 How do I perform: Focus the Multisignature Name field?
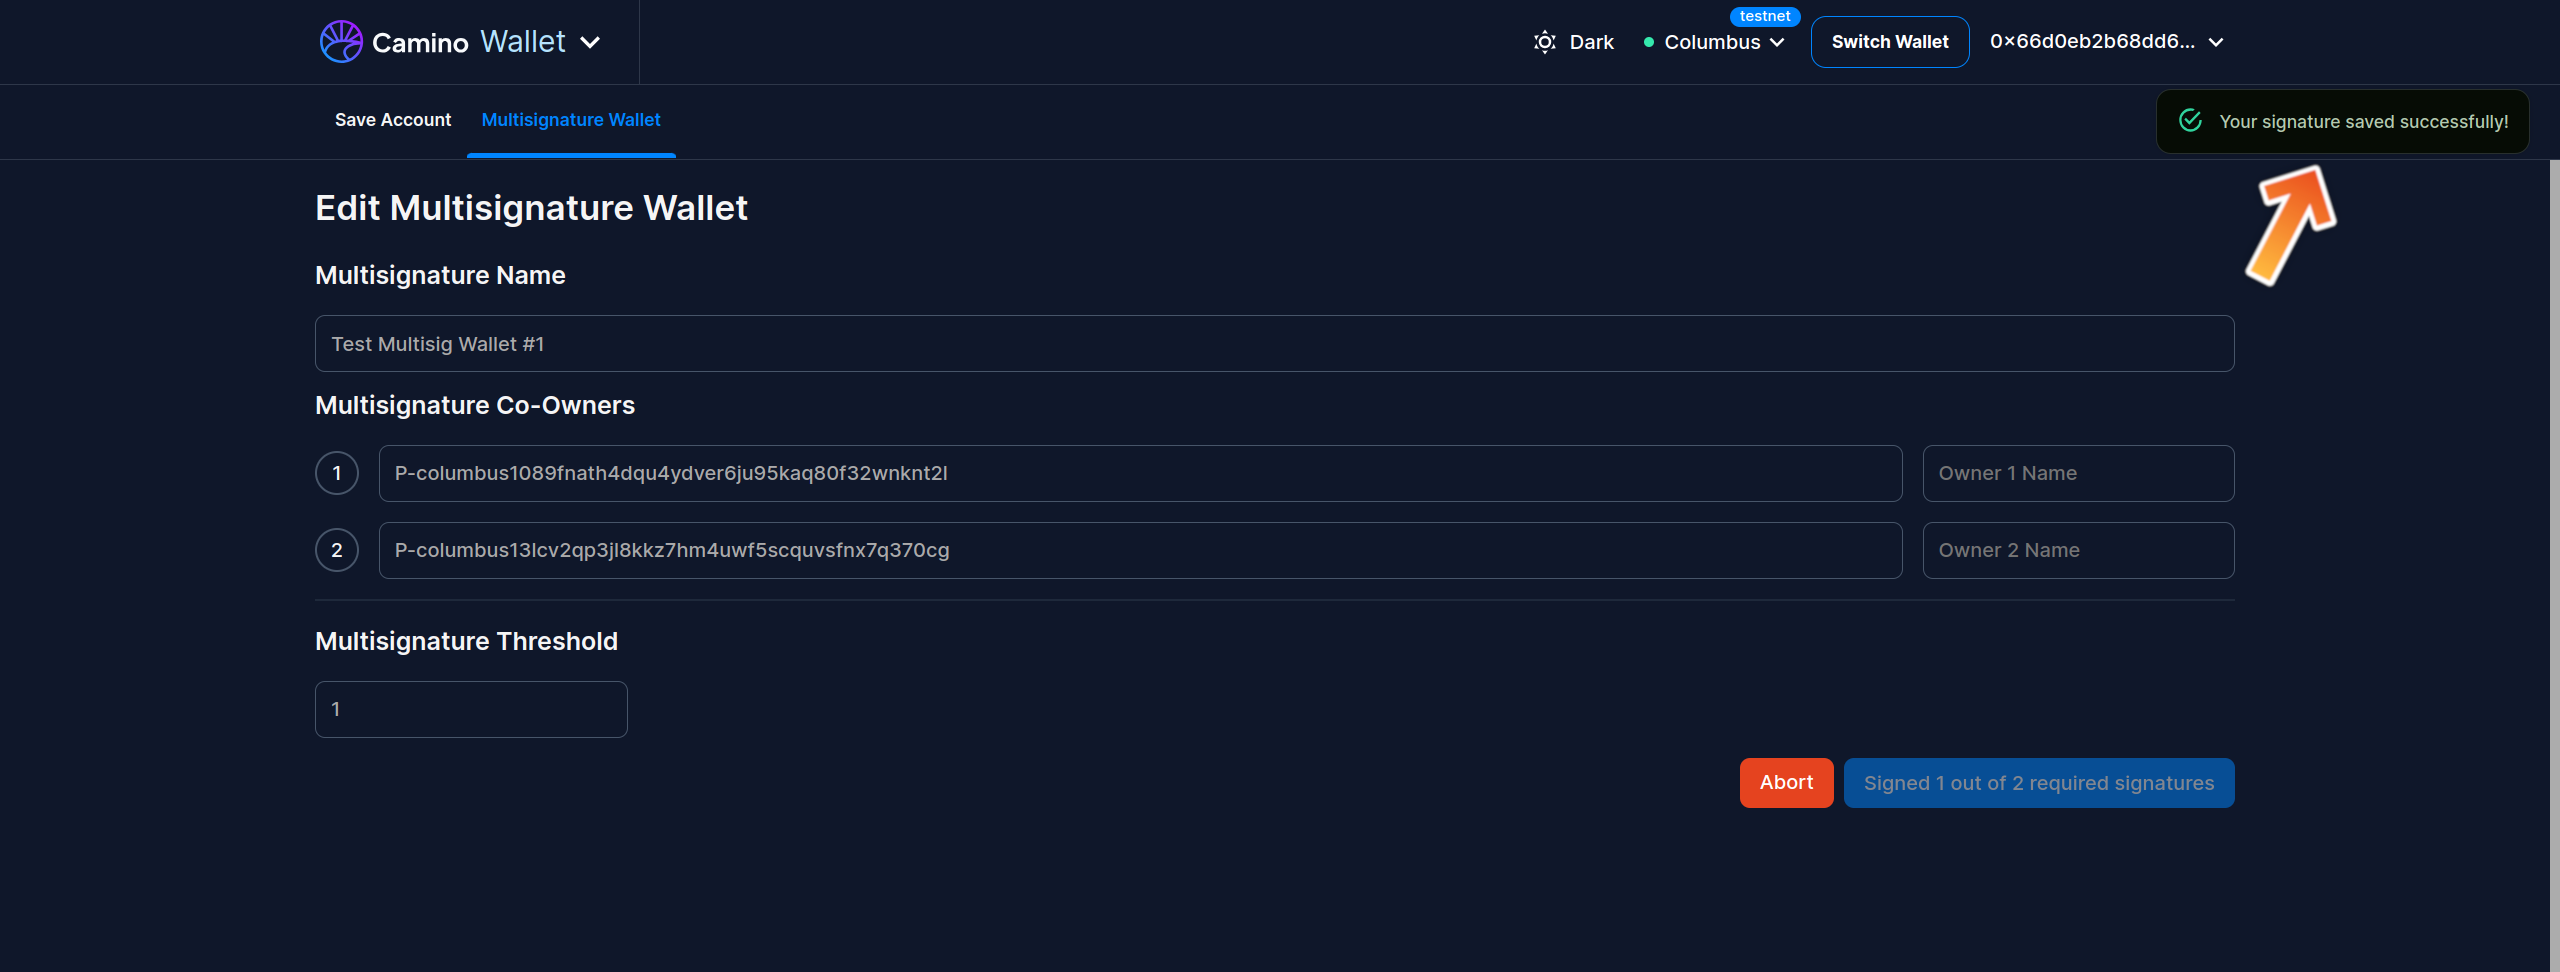pyautogui.click(x=1274, y=344)
